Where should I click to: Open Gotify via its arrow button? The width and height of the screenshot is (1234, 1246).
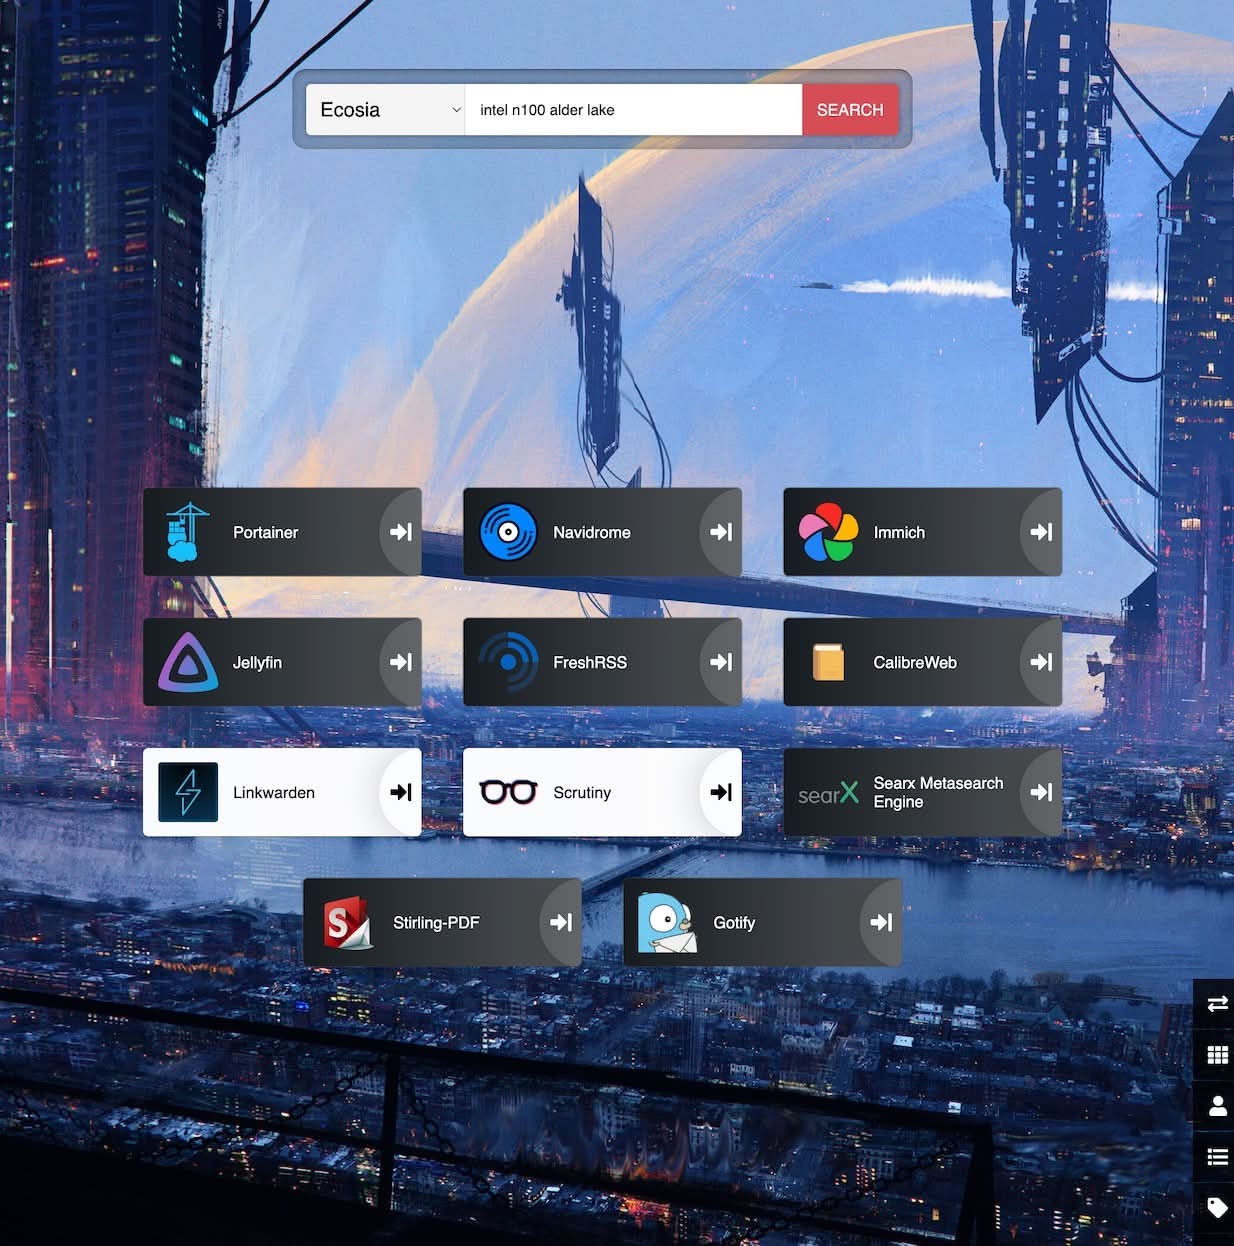pos(881,922)
